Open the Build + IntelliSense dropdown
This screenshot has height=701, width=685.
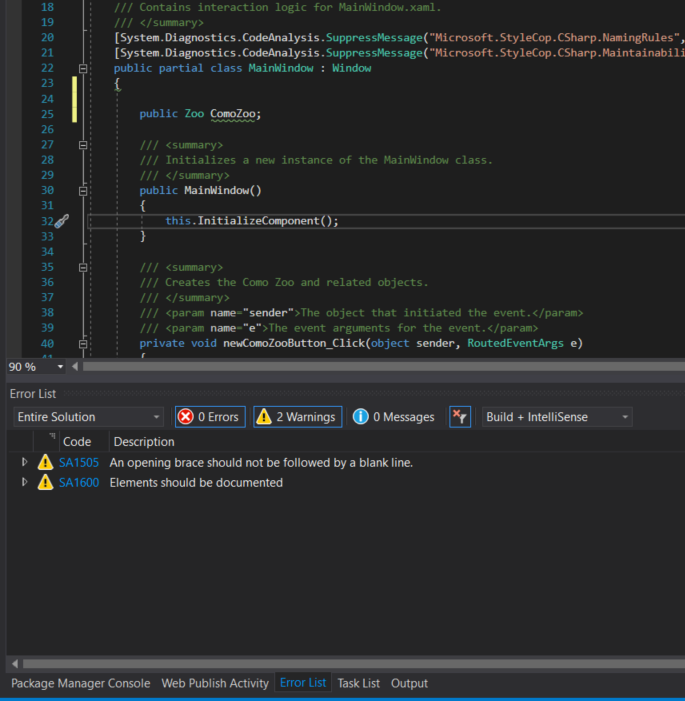(557, 417)
